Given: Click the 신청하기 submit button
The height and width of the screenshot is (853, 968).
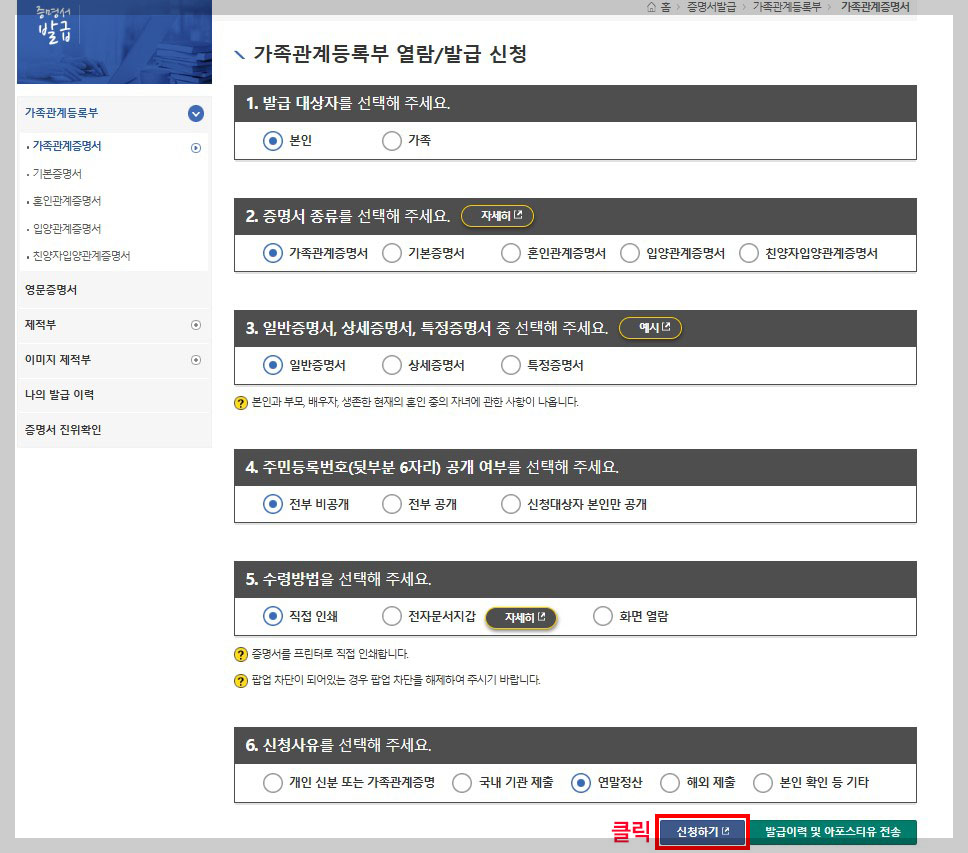Looking at the screenshot, I should [x=701, y=831].
